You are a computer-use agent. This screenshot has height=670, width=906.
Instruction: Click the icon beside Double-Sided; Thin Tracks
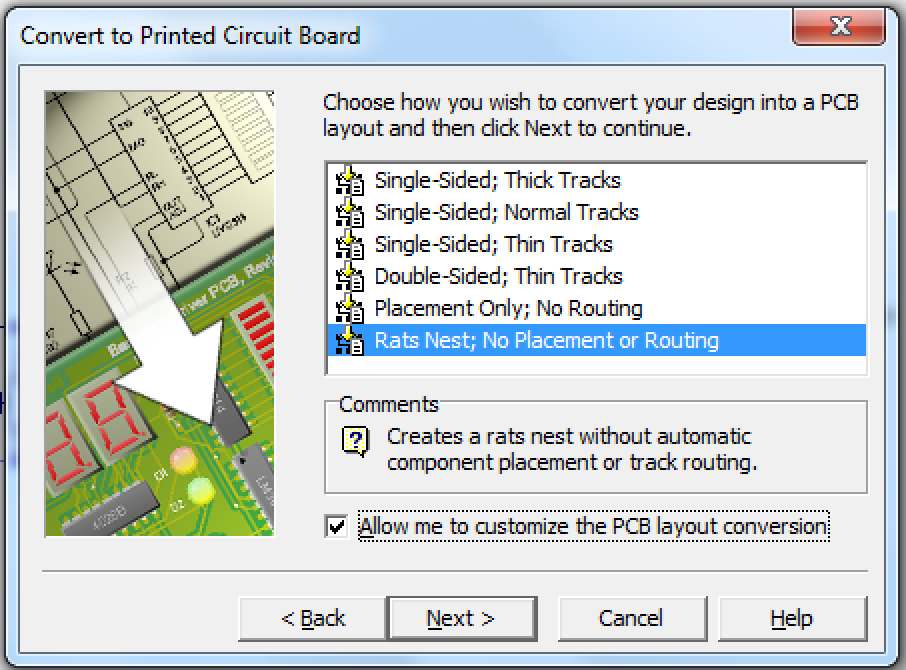pos(350,277)
